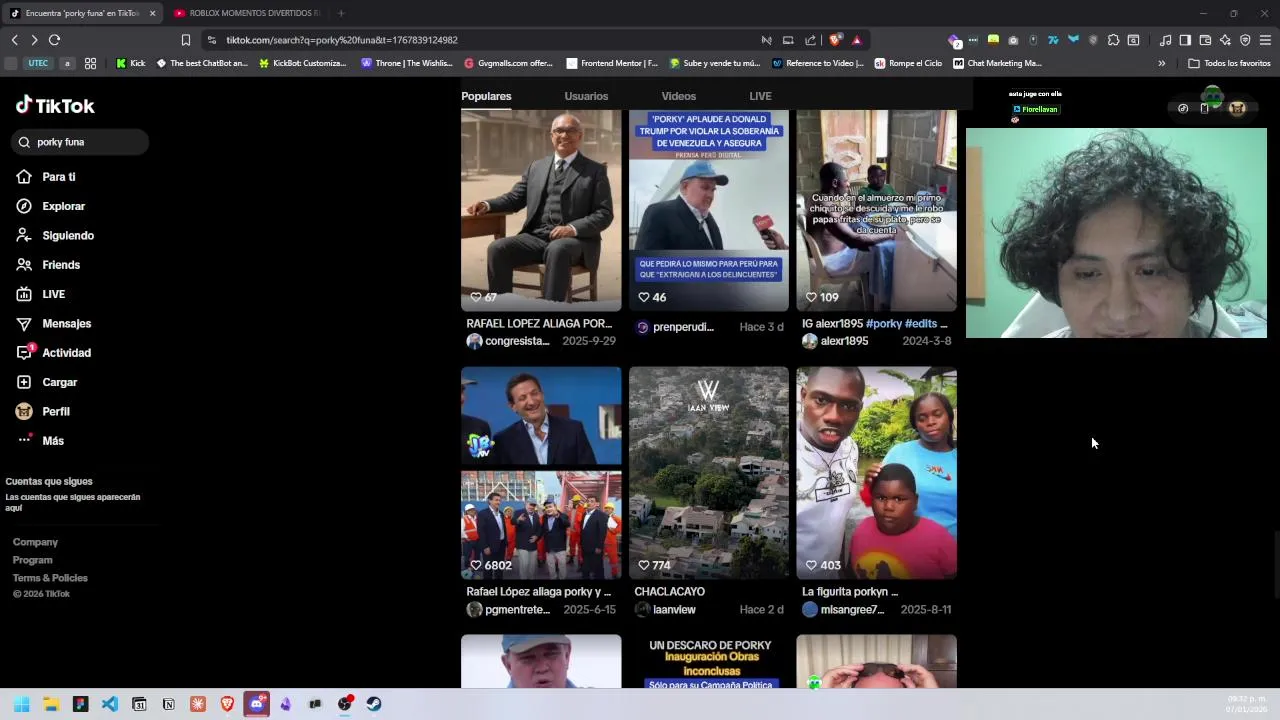Screen dimensions: 1280x720
Task: Open the Para ti home feed
Action: click(x=46, y=177)
